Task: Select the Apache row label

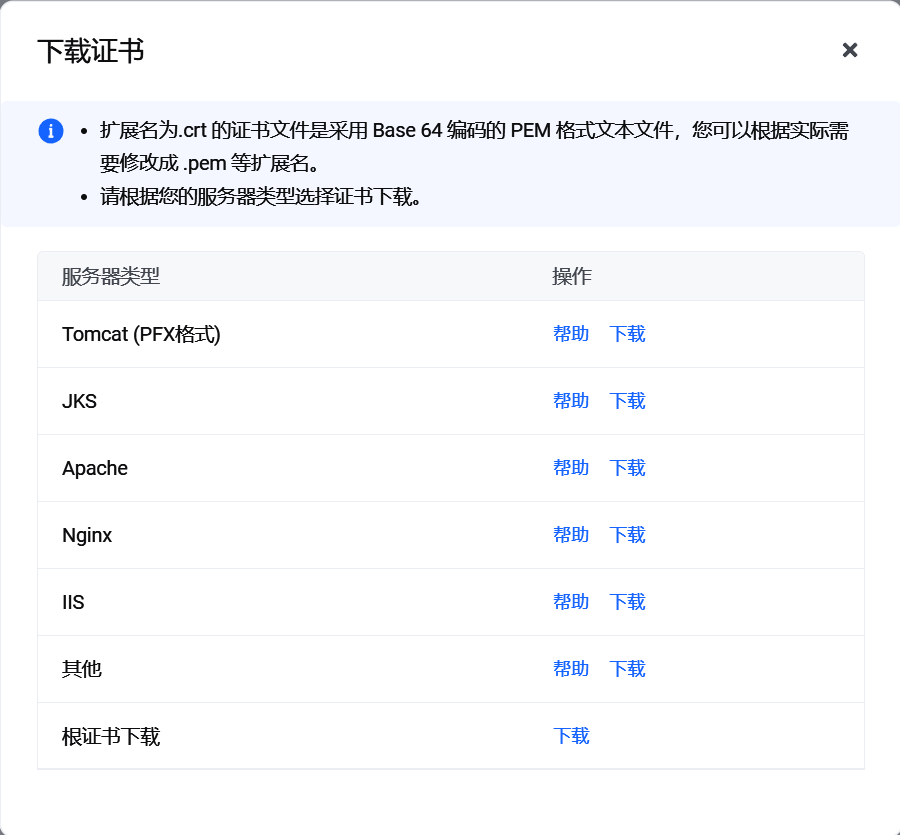Action: 95,469
